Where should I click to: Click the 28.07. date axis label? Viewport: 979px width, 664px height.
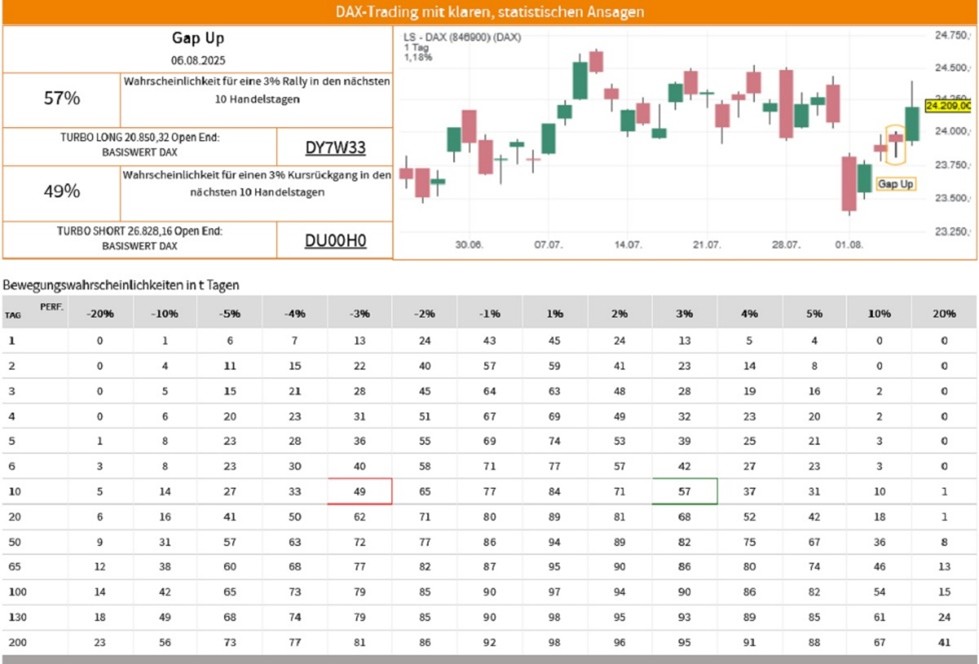click(785, 244)
